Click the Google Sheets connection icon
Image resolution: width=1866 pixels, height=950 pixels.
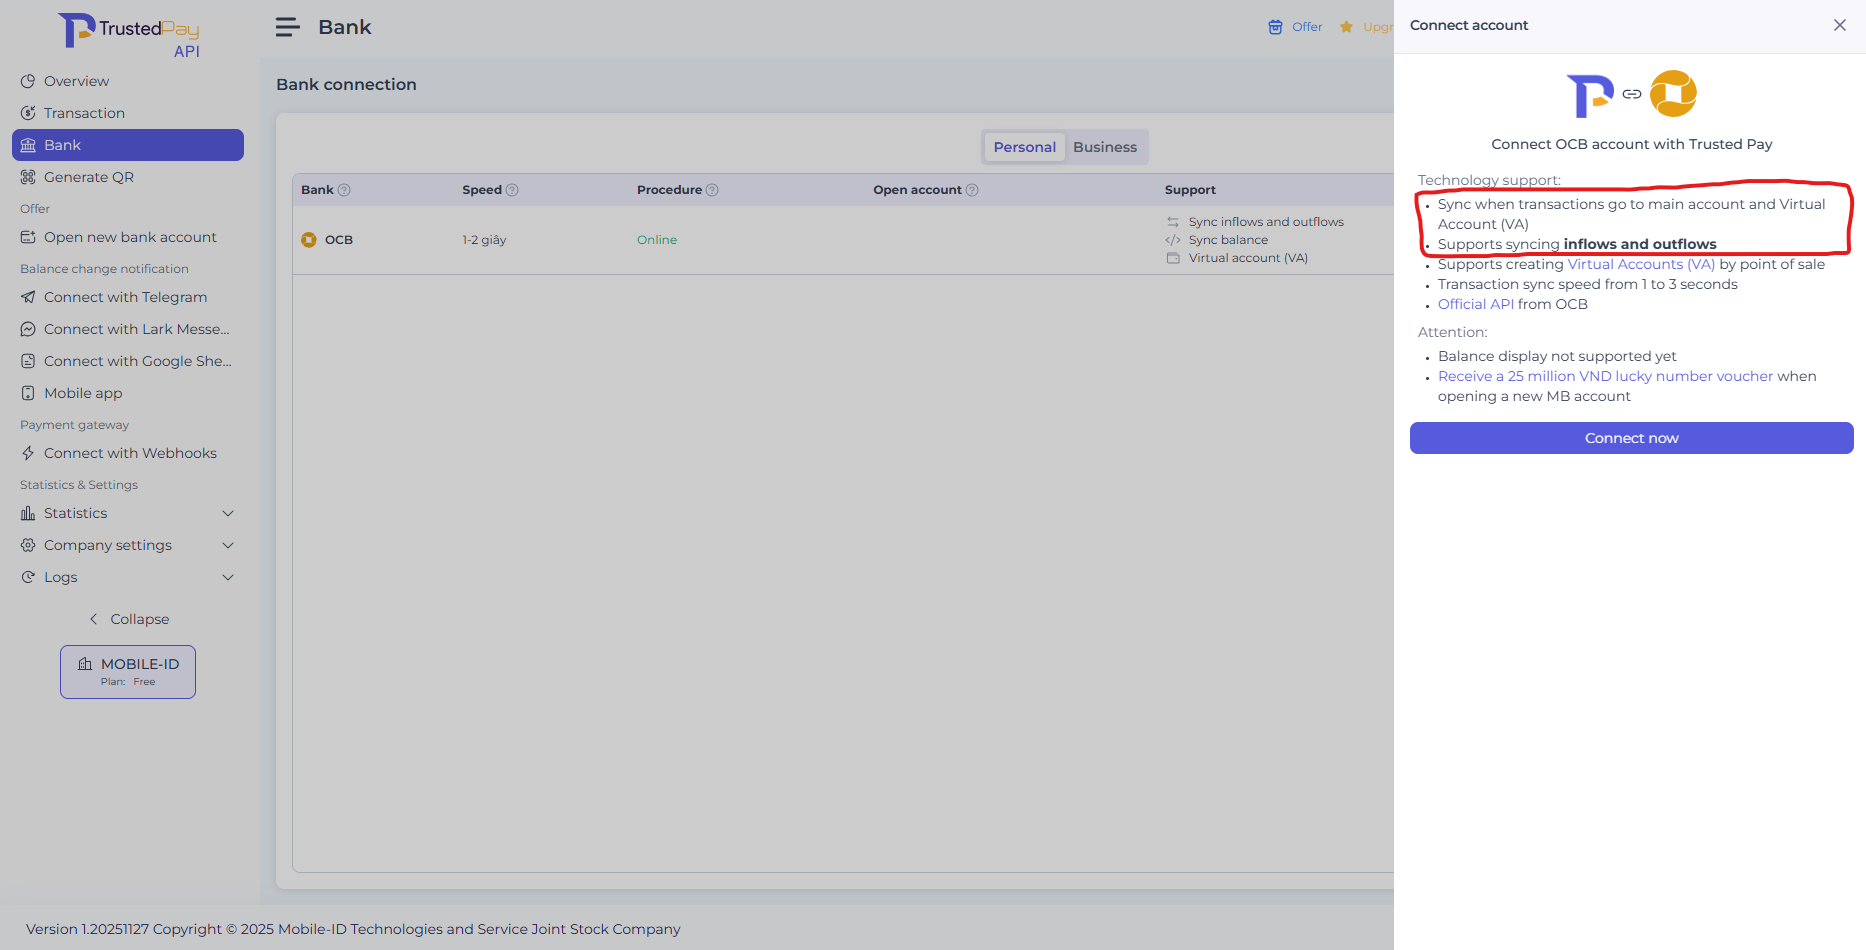(28, 361)
